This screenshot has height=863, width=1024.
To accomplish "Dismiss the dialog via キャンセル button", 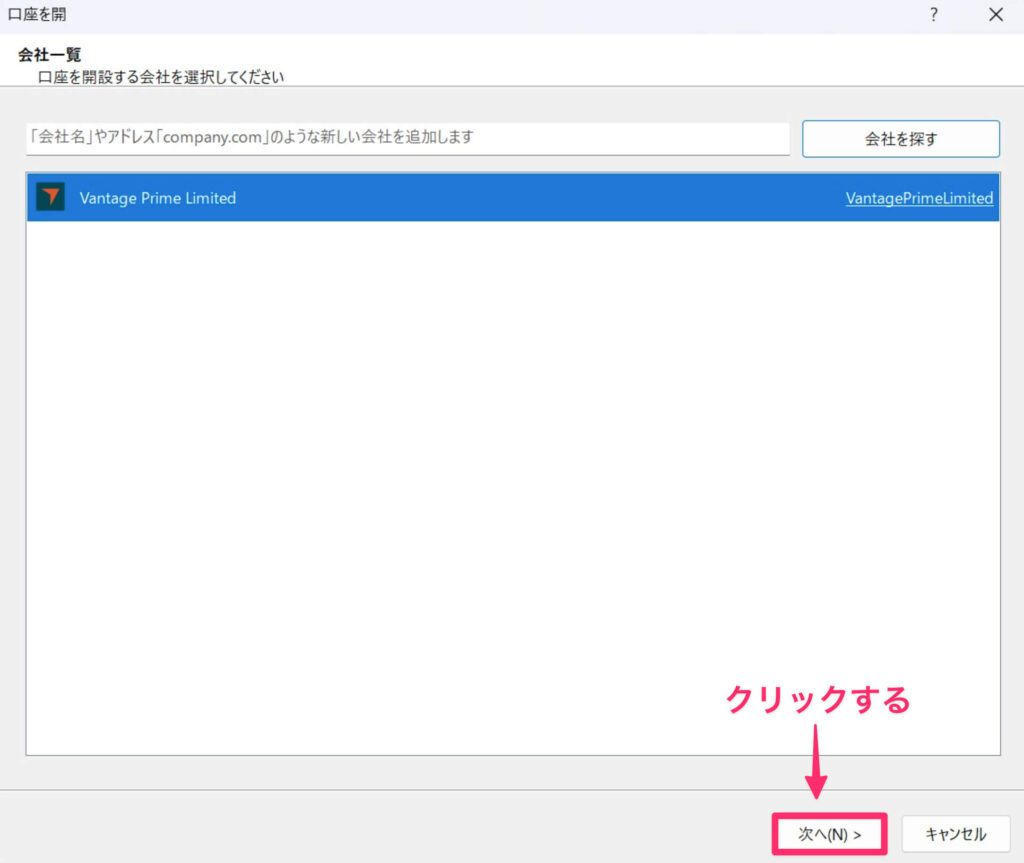I will pyautogui.click(x=955, y=833).
